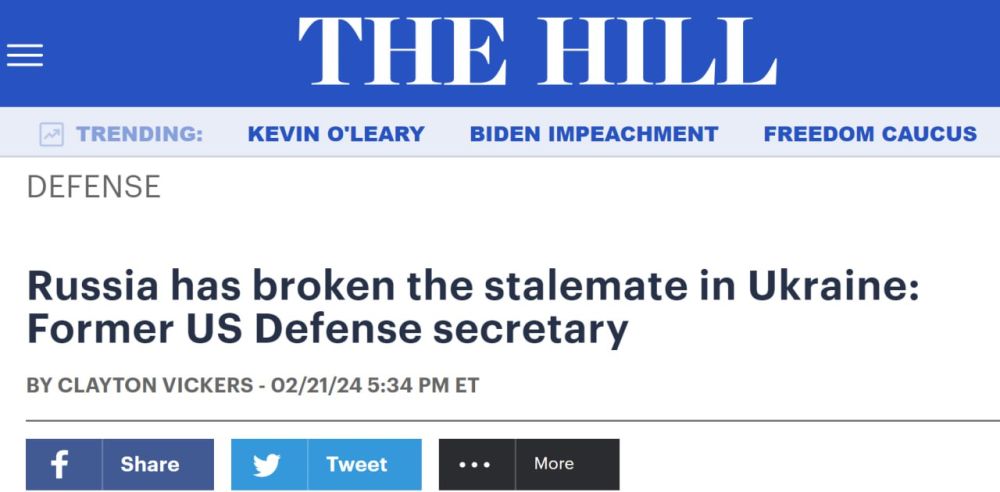This screenshot has height=492, width=1000.
Task: Expand the More sharing options
Action: click(554, 464)
